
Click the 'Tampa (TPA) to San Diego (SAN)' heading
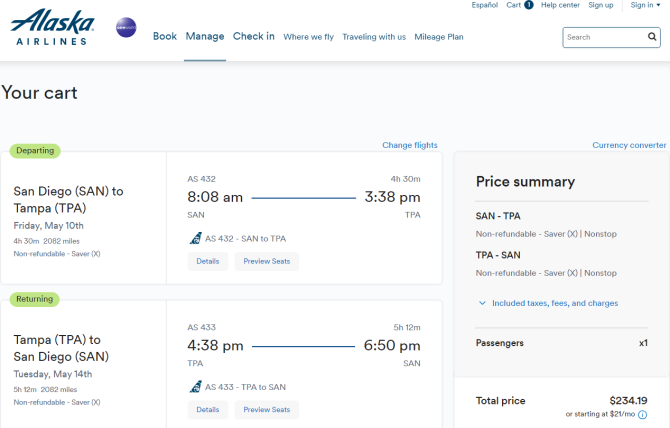click(61, 348)
